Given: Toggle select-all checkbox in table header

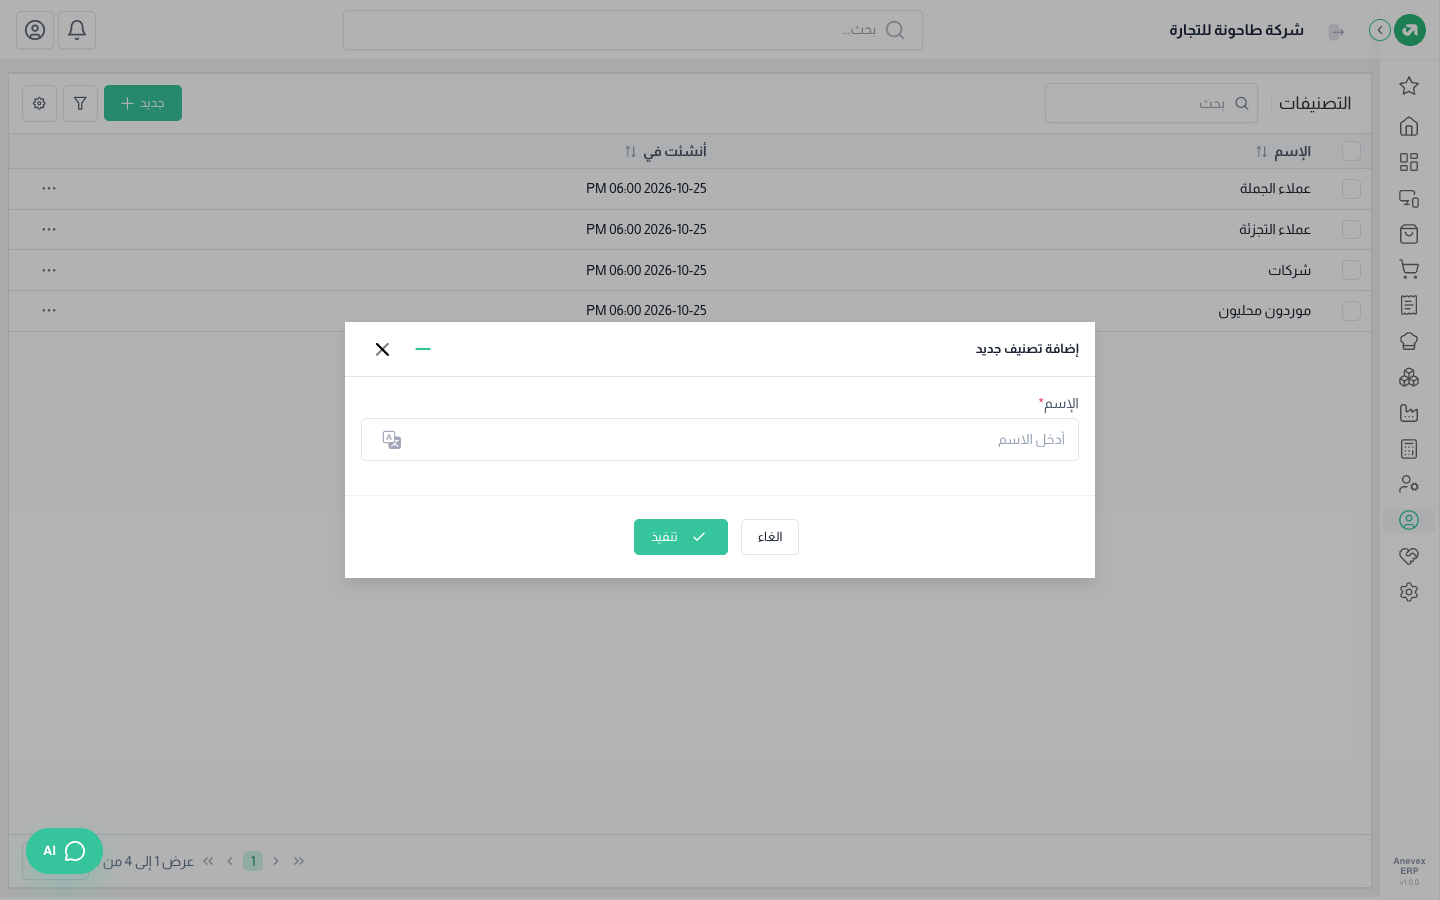Looking at the screenshot, I should [x=1351, y=151].
